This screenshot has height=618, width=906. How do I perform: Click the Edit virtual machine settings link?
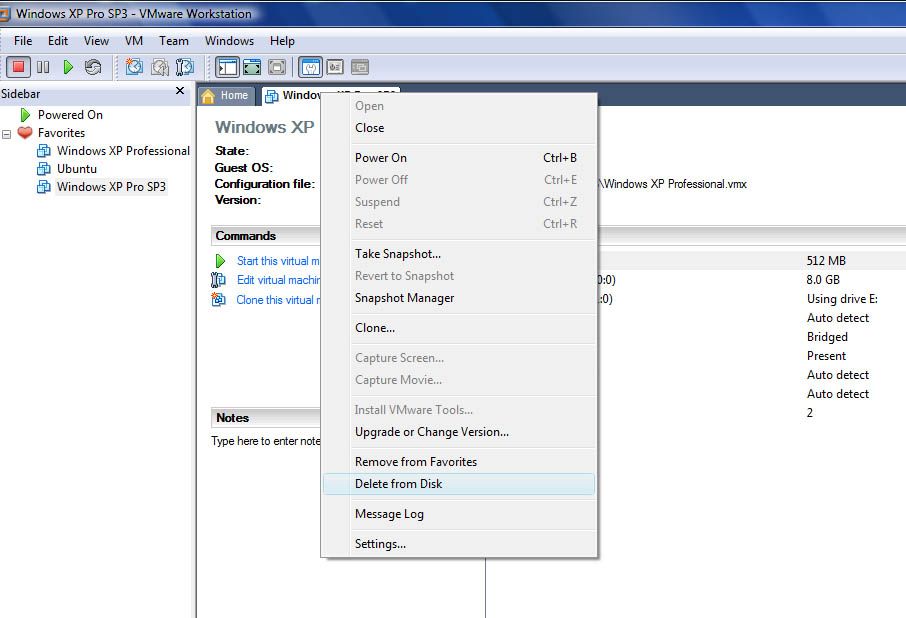(278, 280)
